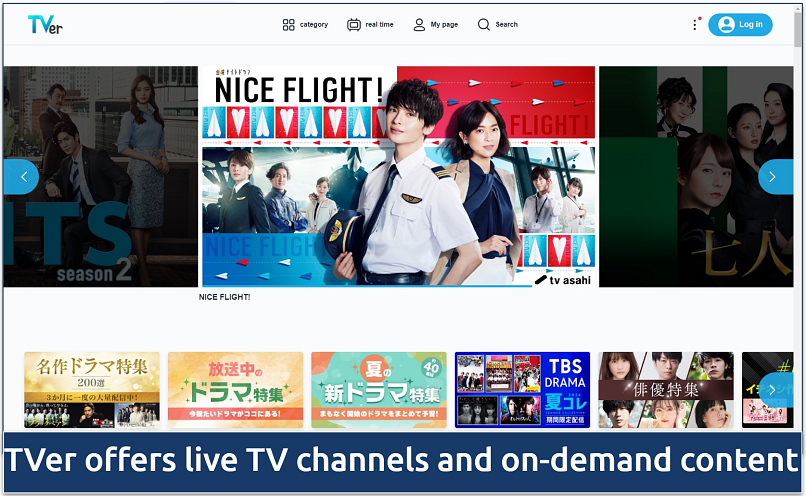Open the SUITS season 2 banner

[101, 176]
